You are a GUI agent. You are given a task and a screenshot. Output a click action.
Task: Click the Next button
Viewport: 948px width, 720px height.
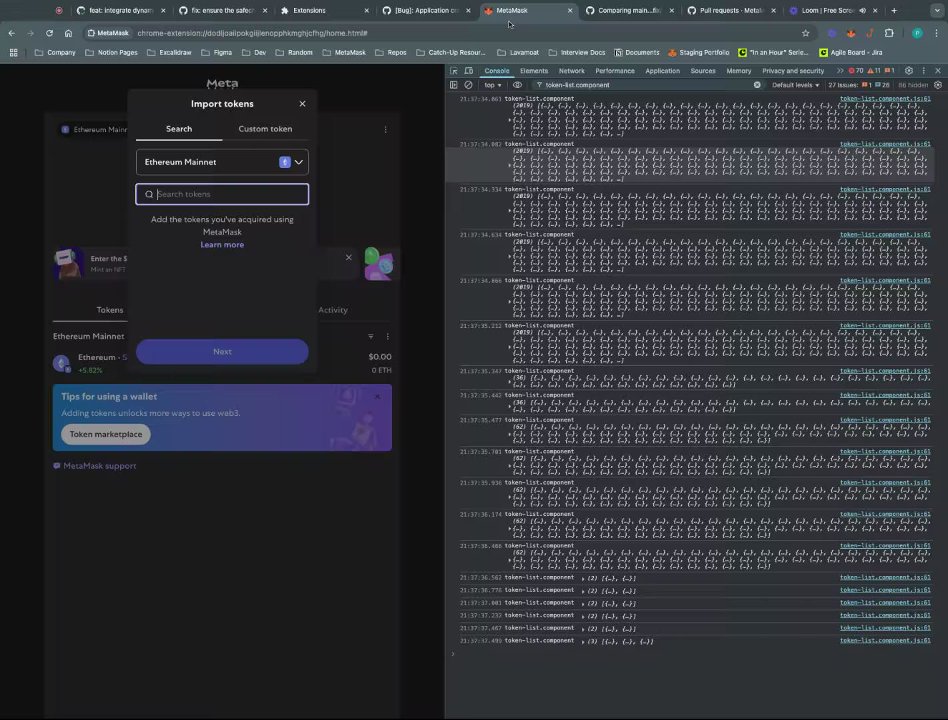point(222,352)
